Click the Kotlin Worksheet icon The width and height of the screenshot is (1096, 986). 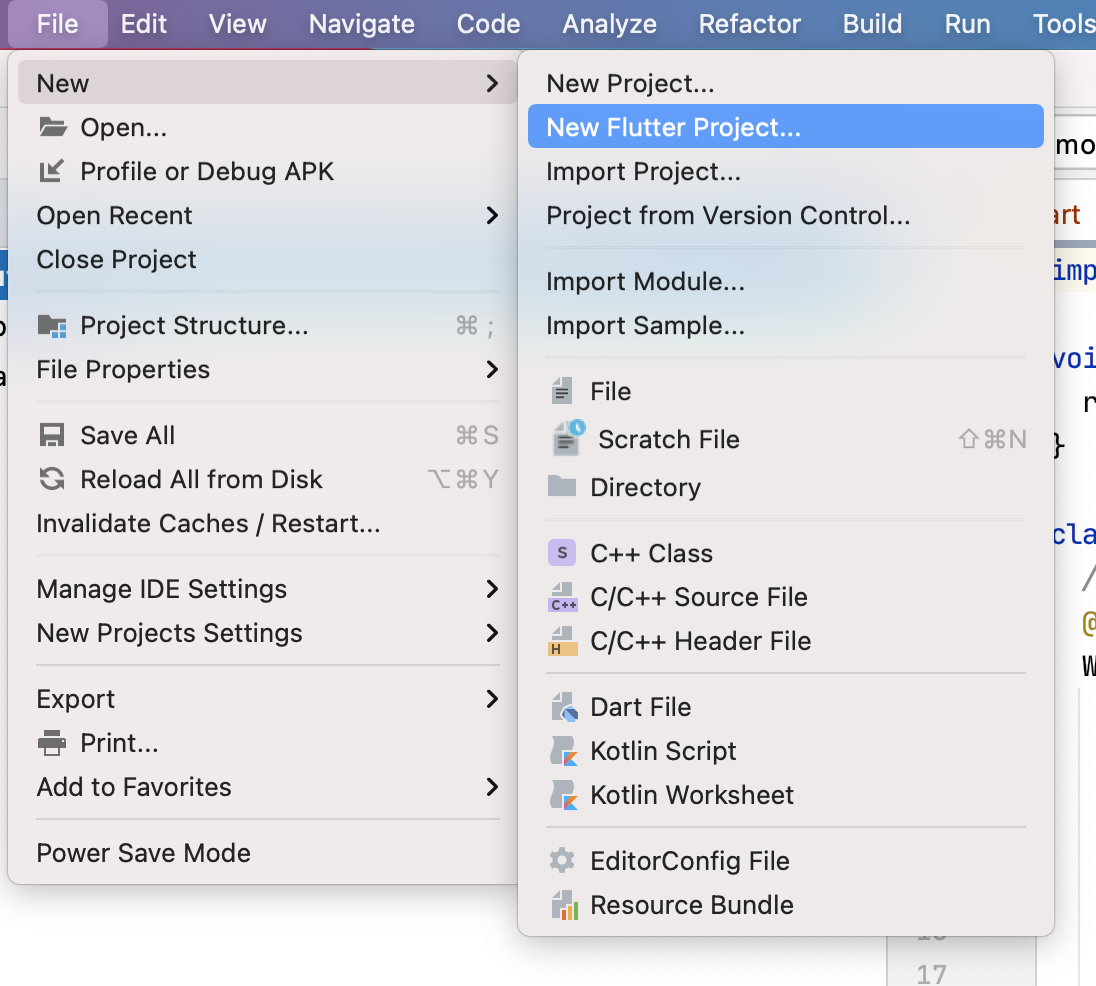[564, 795]
